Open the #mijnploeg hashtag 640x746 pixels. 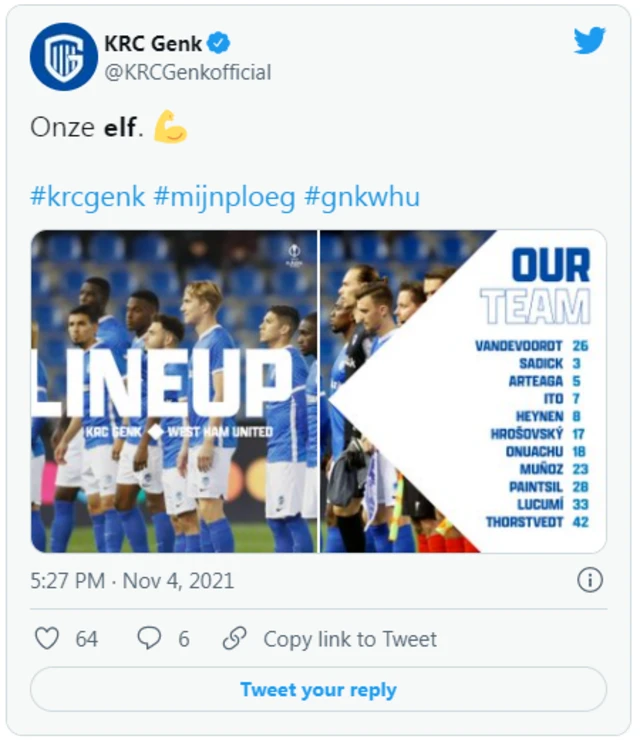click(225, 196)
